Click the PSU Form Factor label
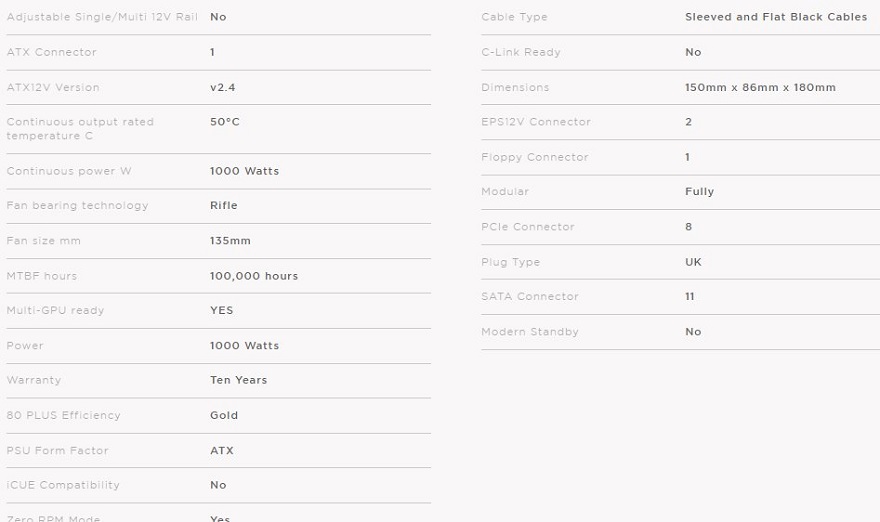The height and width of the screenshot is (522, 880). [x=57, y=451]
